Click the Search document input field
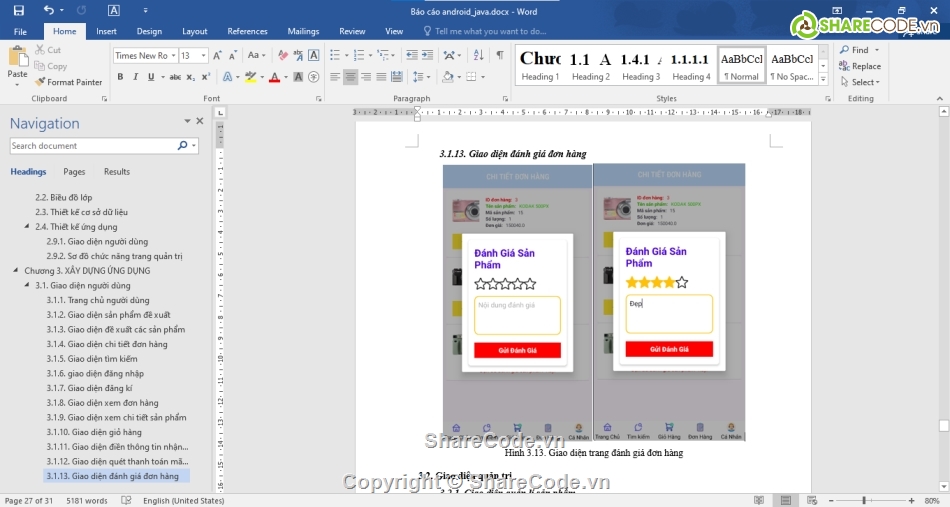 (x=92, y=146)
